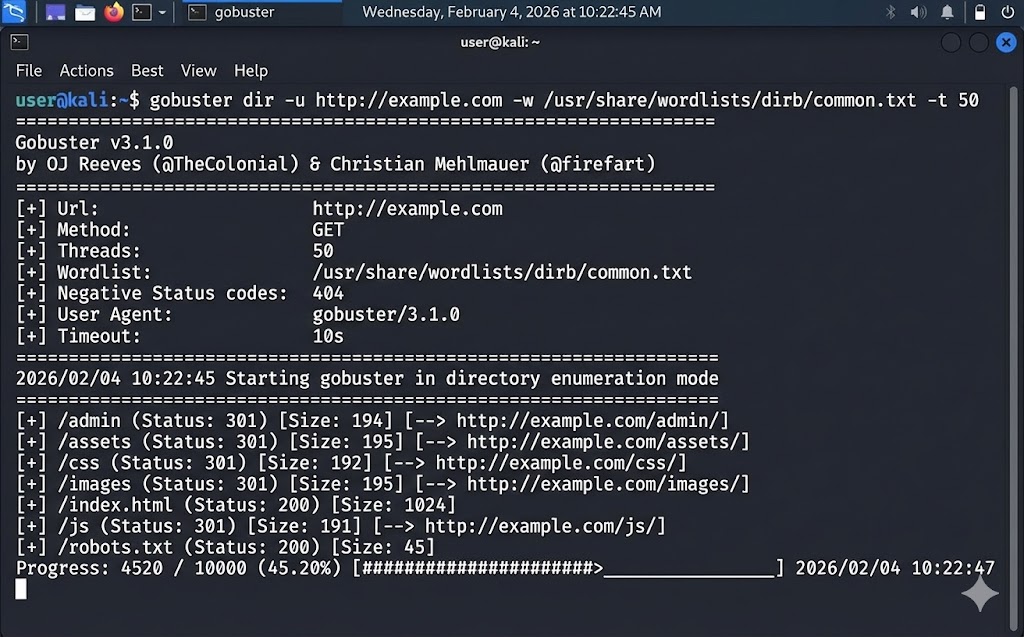1024x637 pixels.
Task: Open the File menu
Action: point(29,71)
